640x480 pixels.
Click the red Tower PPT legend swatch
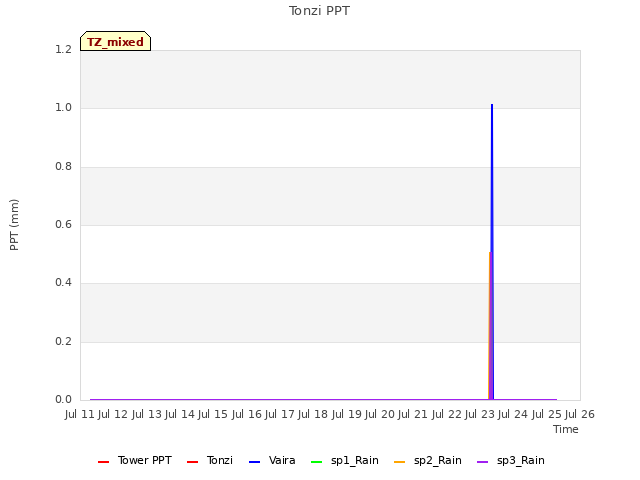pos(103,462)
